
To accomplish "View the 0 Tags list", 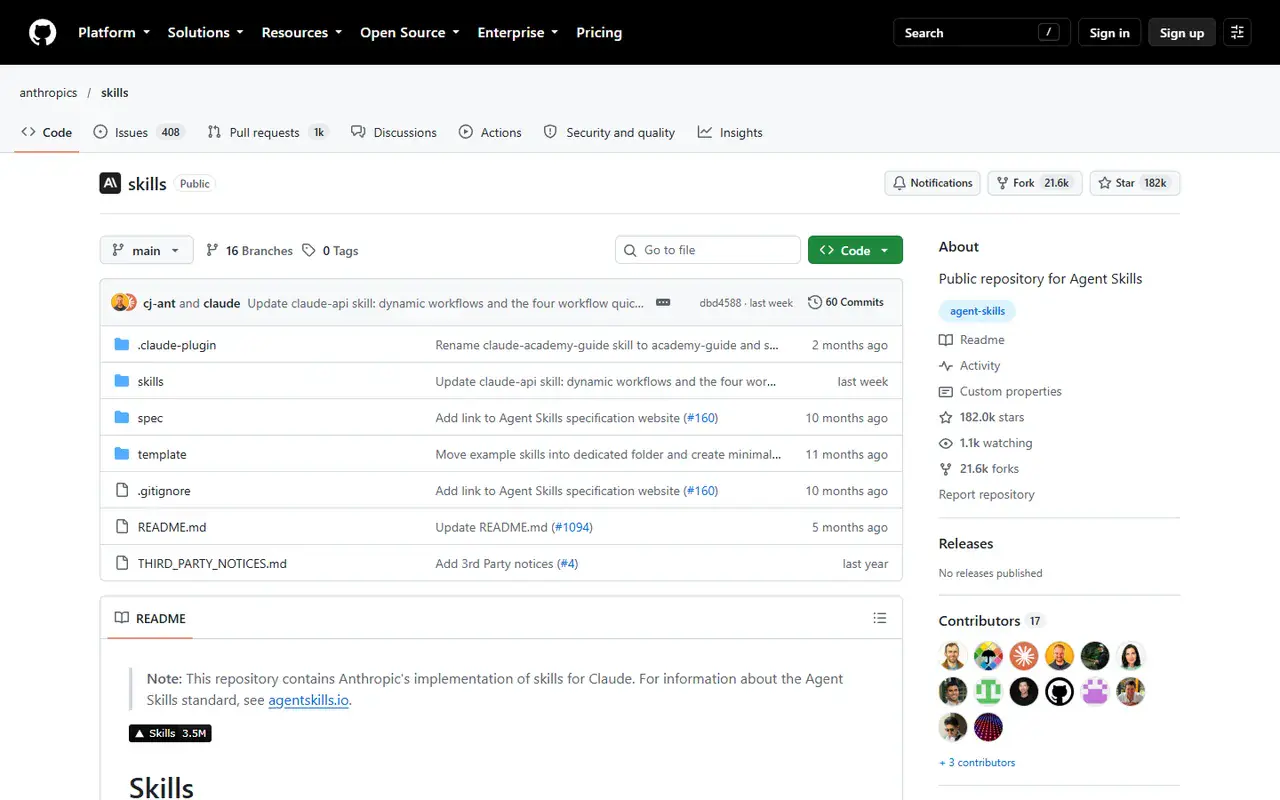I will tap(330, 251).
